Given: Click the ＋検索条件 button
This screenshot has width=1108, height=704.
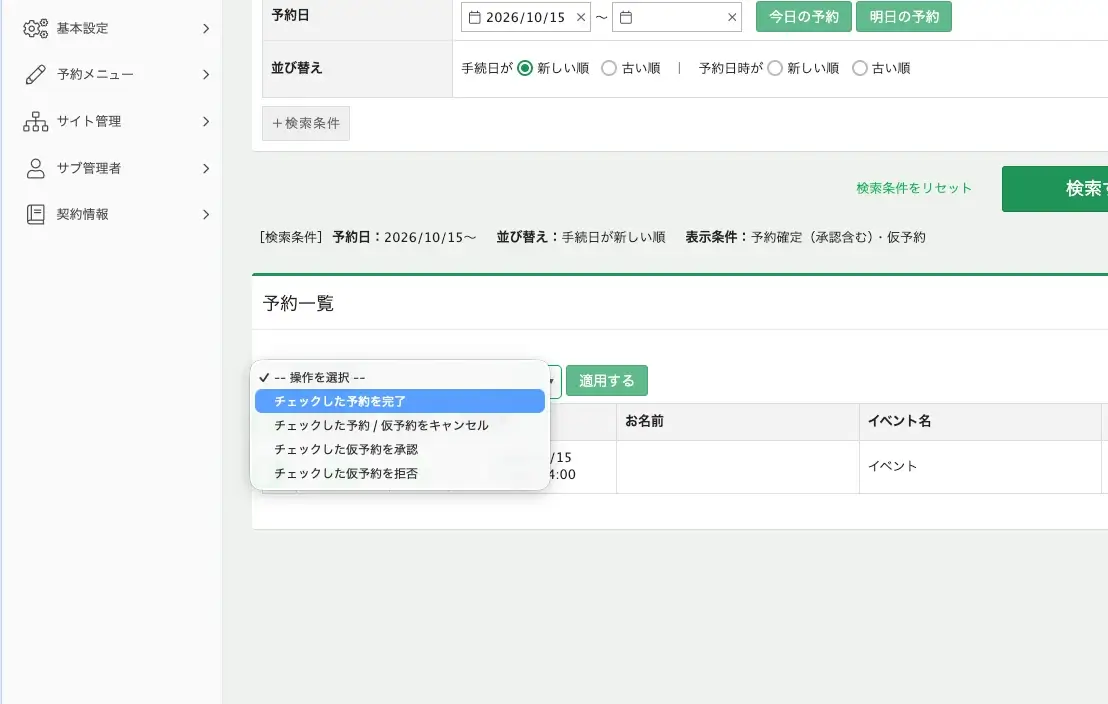Looking at the screenshot, I should point(306,123).
